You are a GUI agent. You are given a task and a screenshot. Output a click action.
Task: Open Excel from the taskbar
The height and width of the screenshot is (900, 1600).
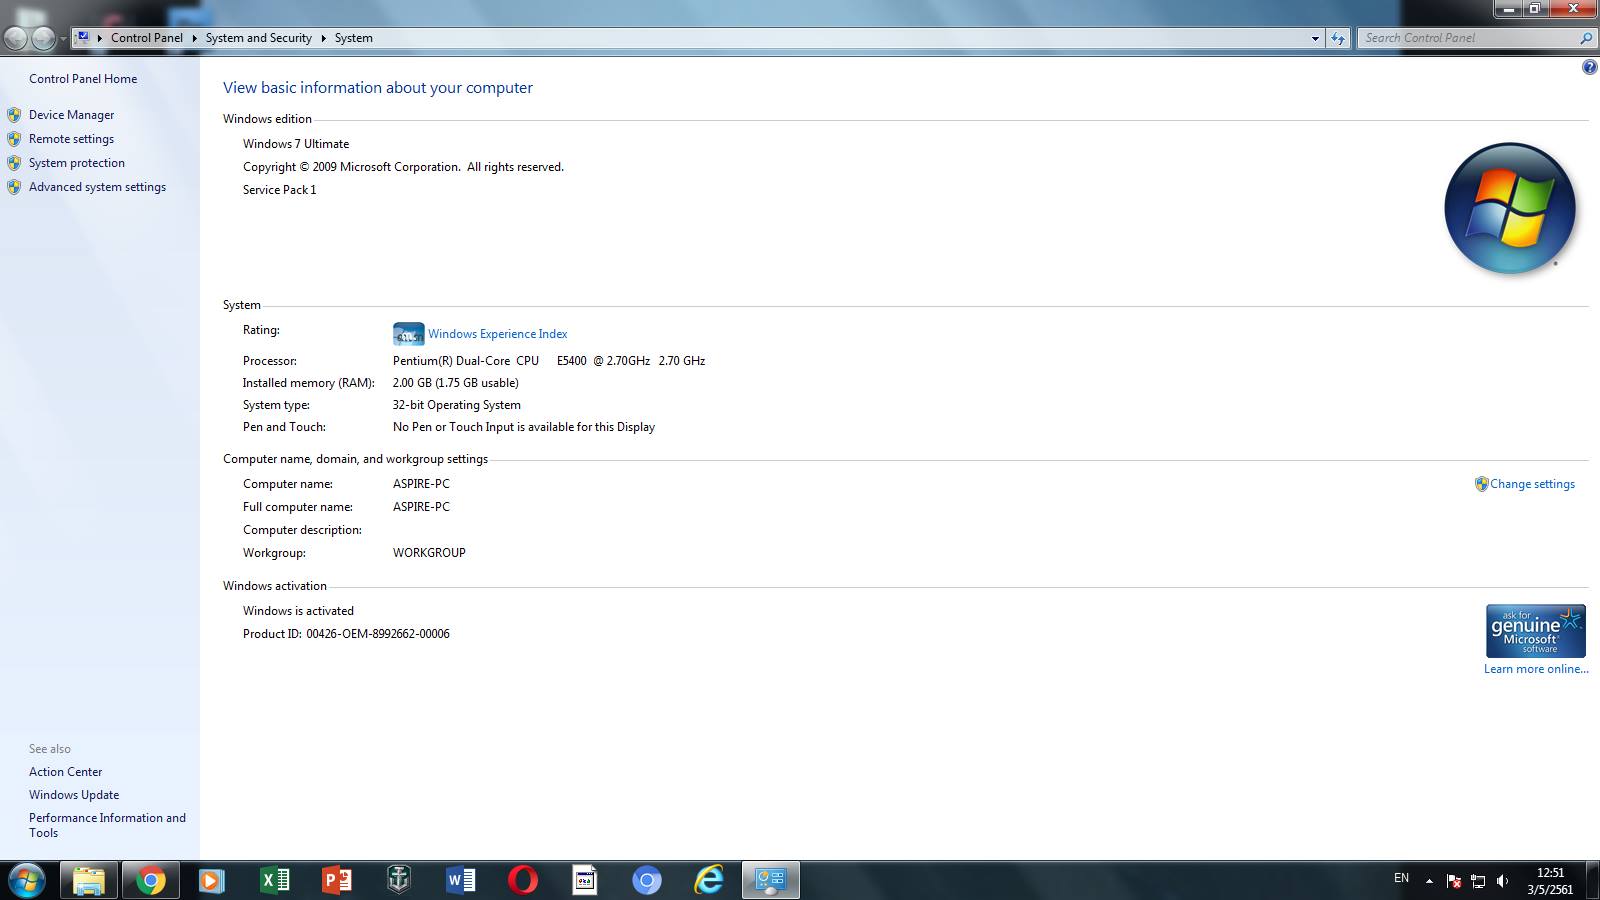click(x=274, y=881)
